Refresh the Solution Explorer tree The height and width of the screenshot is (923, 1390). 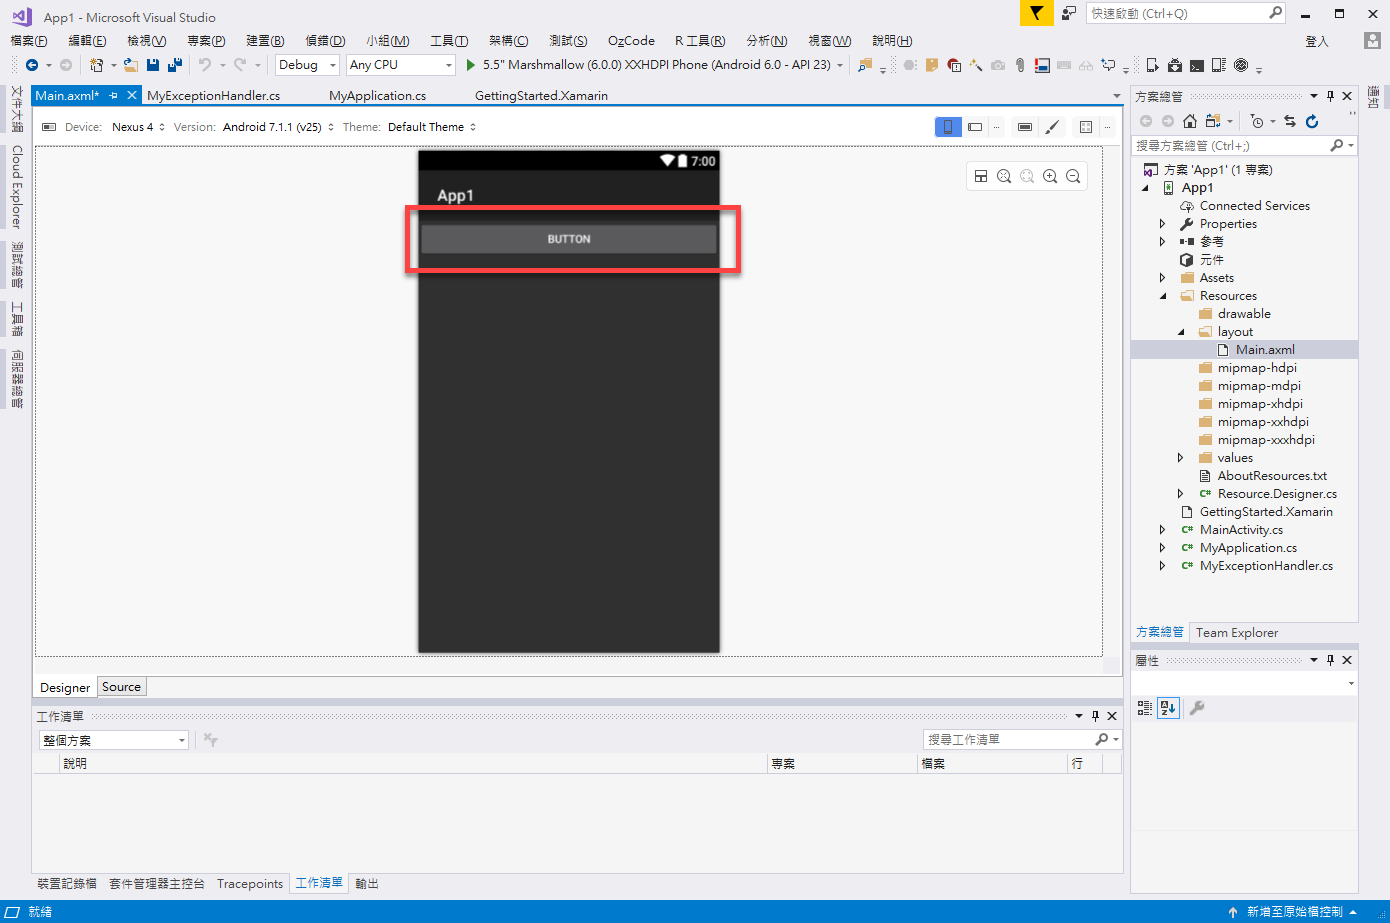tap(1312, 121)
